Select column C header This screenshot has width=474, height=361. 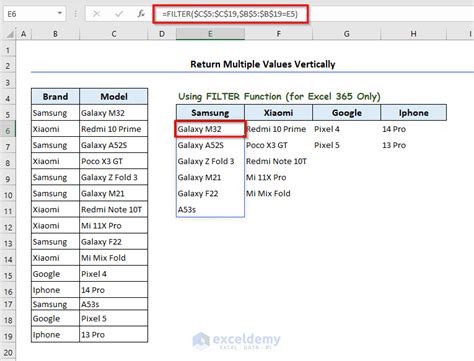pos(114,34)
